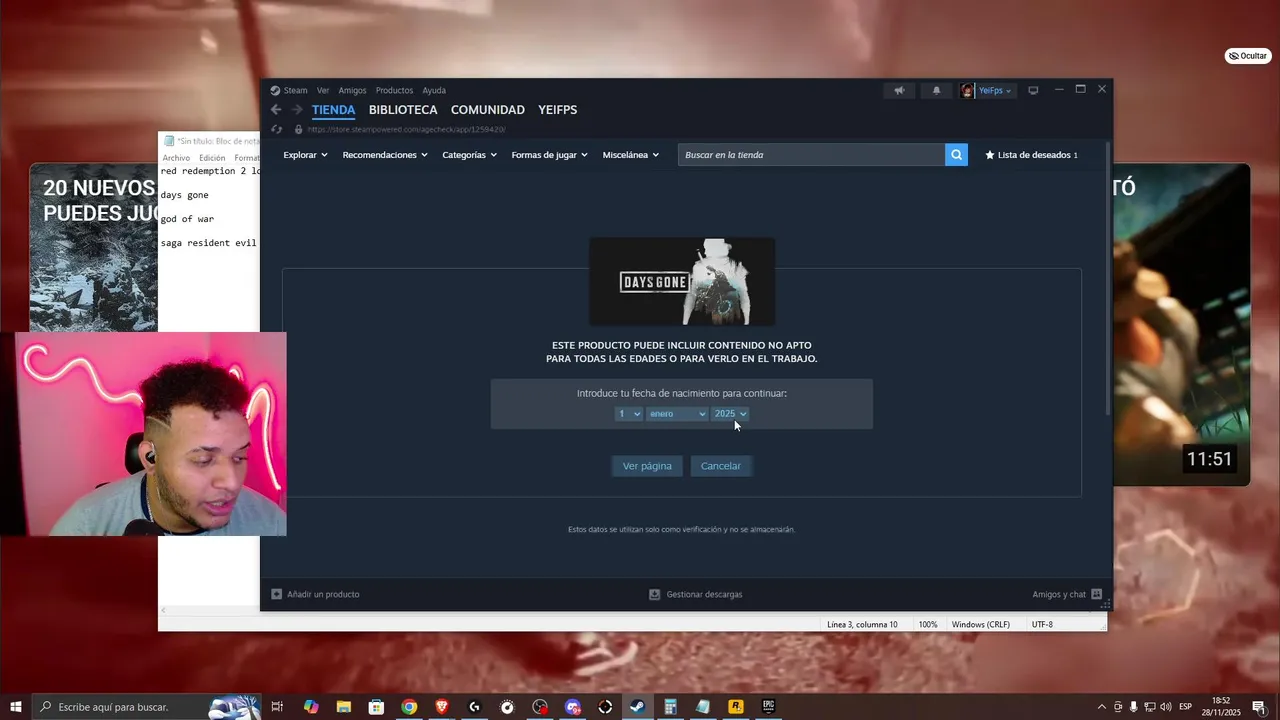Open the Productos menu in Steam
The image size is (1280, 720).
(x=394, y=90)
